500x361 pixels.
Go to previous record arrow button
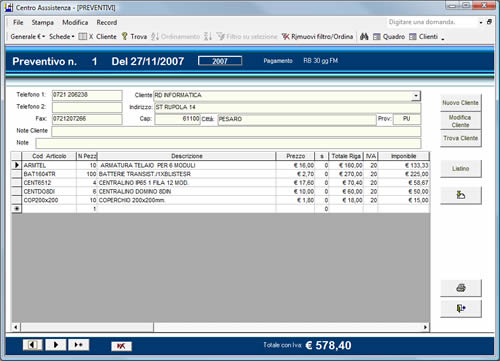coord(32,345)
